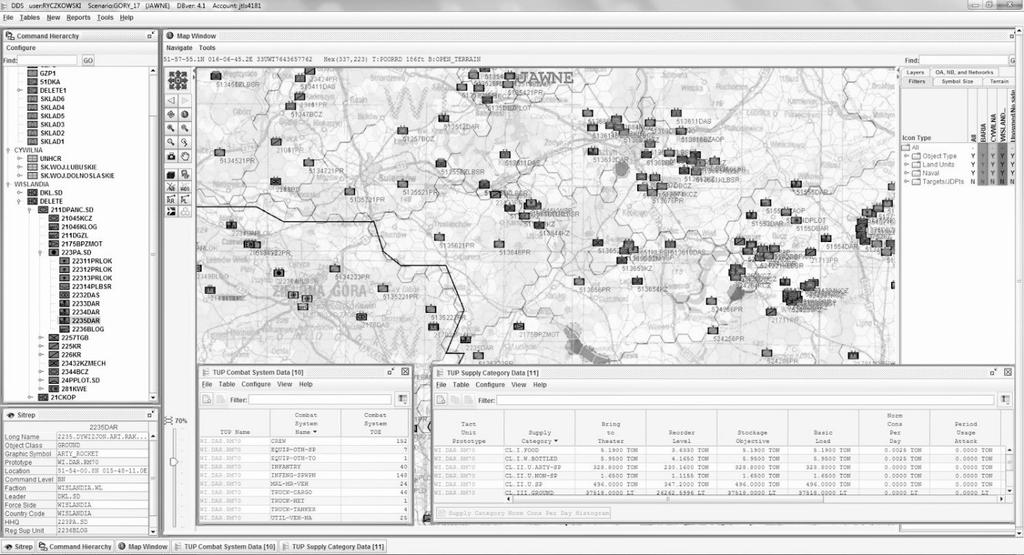Open the Tables menu

[29, 18]
